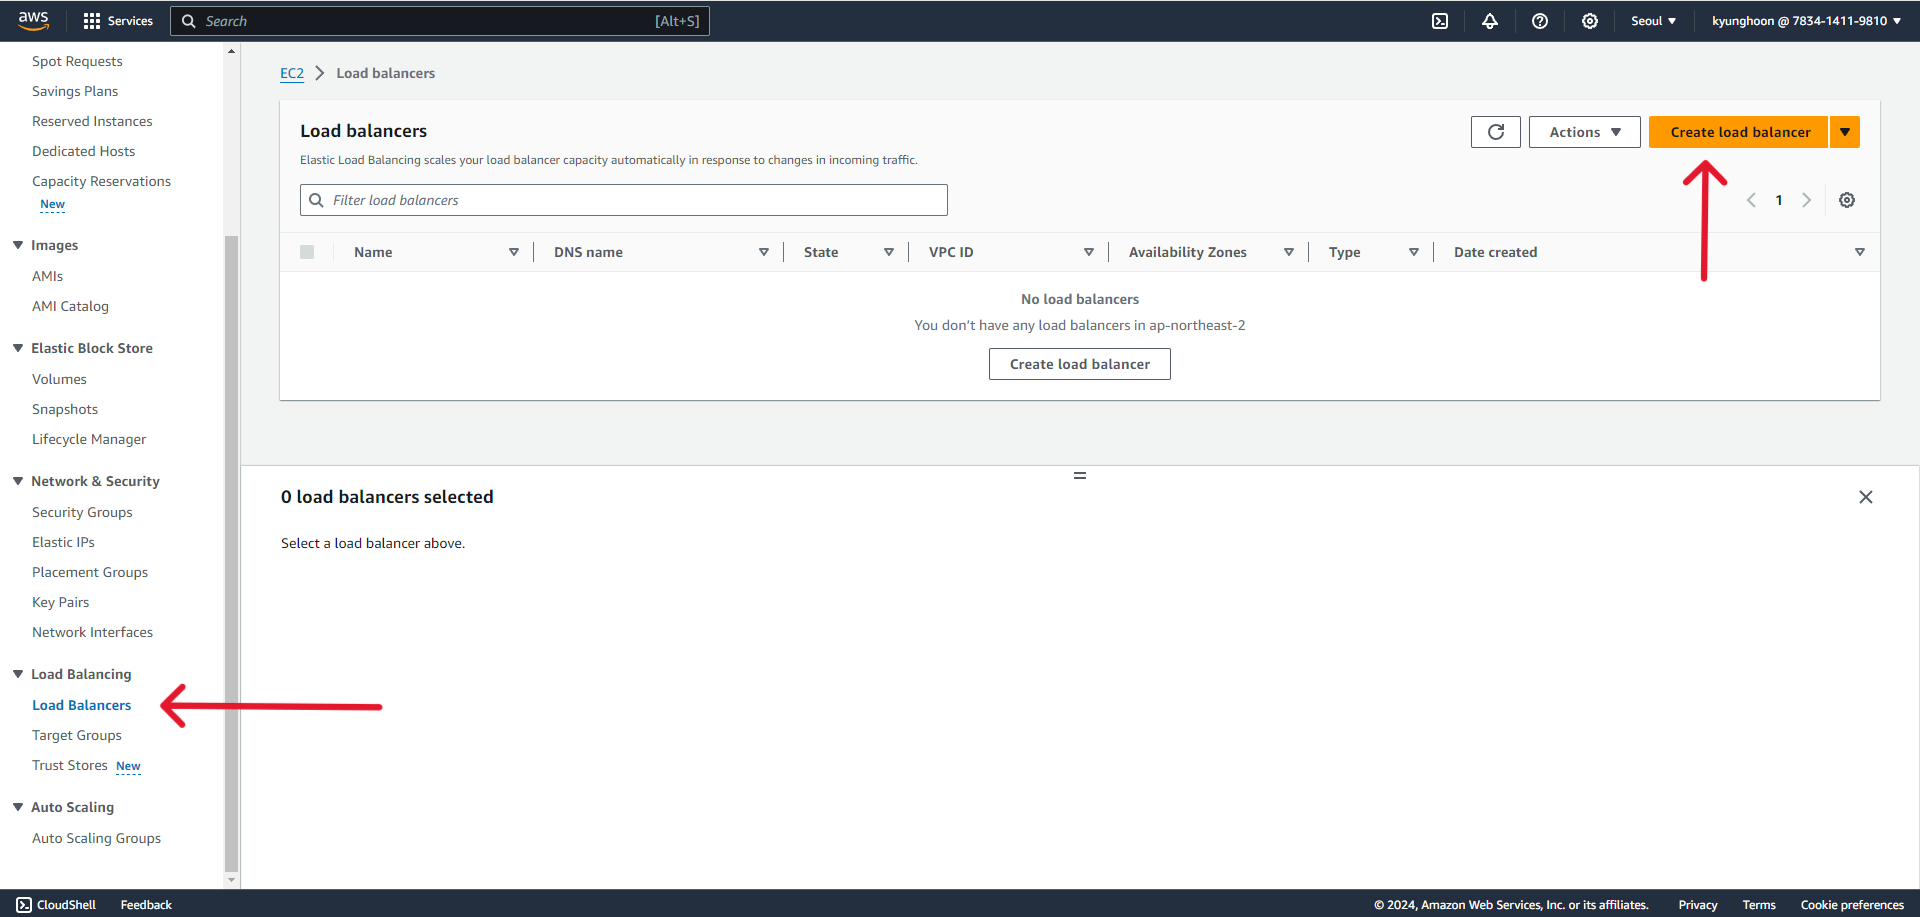Collapse the Images section

(x=18, y=245)
